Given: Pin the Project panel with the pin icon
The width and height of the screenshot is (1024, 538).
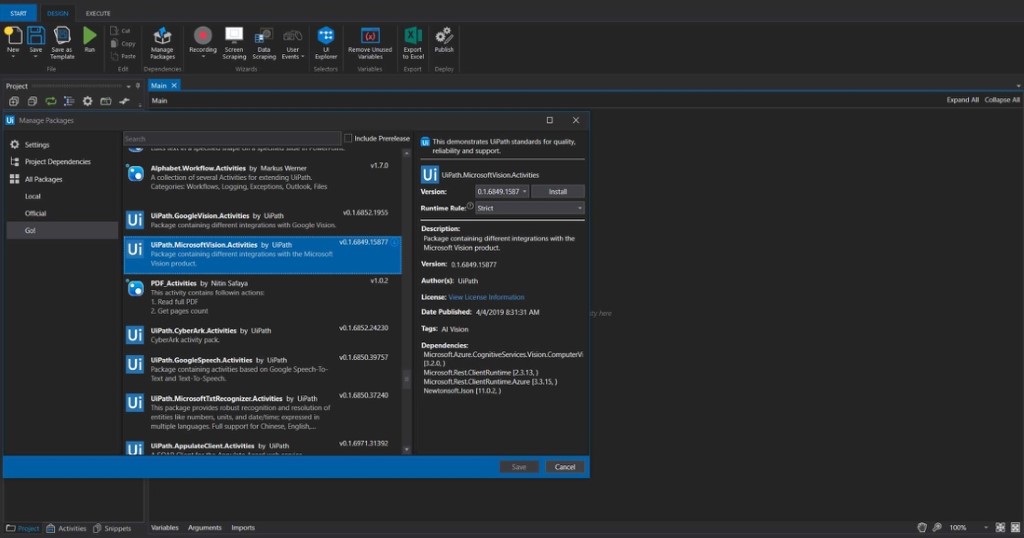Looking at the screenshot, I should 138,86.
